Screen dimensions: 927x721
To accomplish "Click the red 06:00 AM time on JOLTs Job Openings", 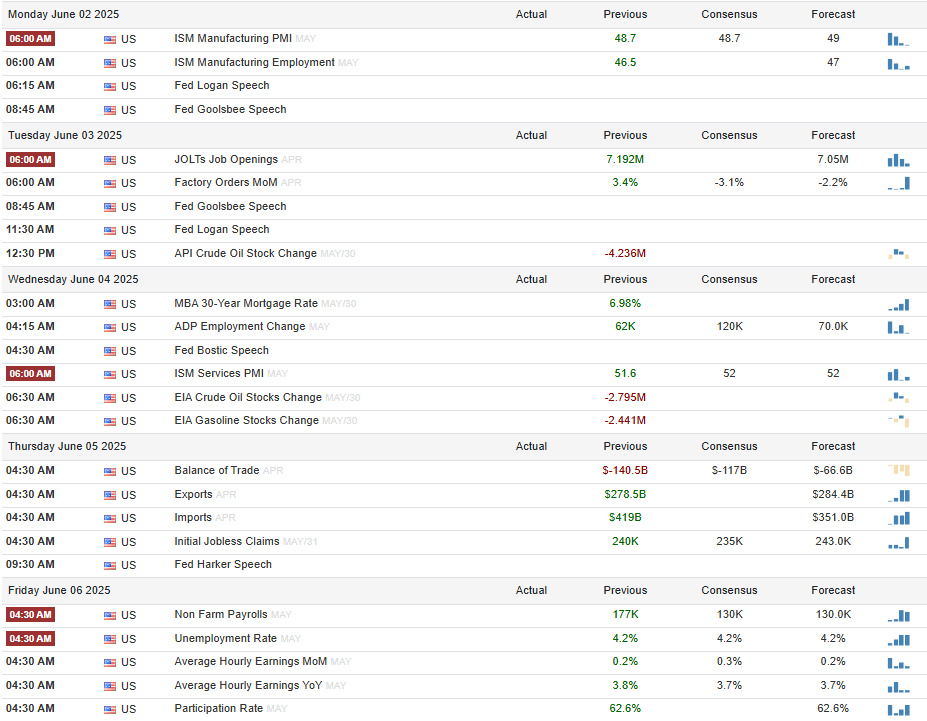I will (30, 160).
